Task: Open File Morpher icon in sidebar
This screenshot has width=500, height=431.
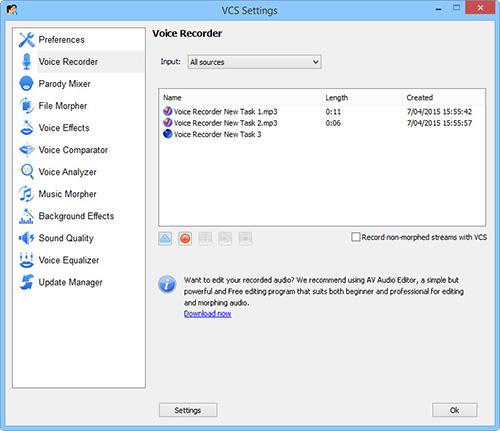Action: point(26,106)
